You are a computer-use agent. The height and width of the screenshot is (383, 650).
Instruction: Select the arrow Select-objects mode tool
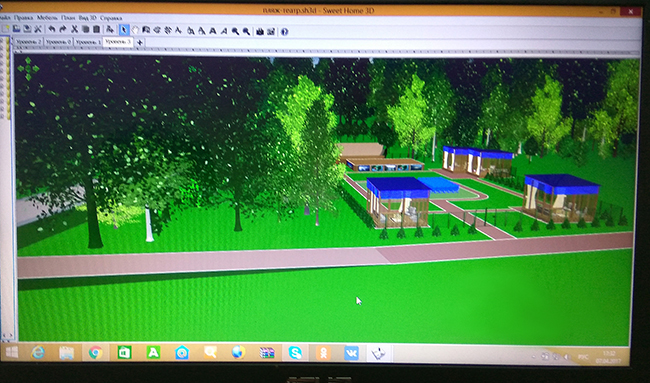124,30
